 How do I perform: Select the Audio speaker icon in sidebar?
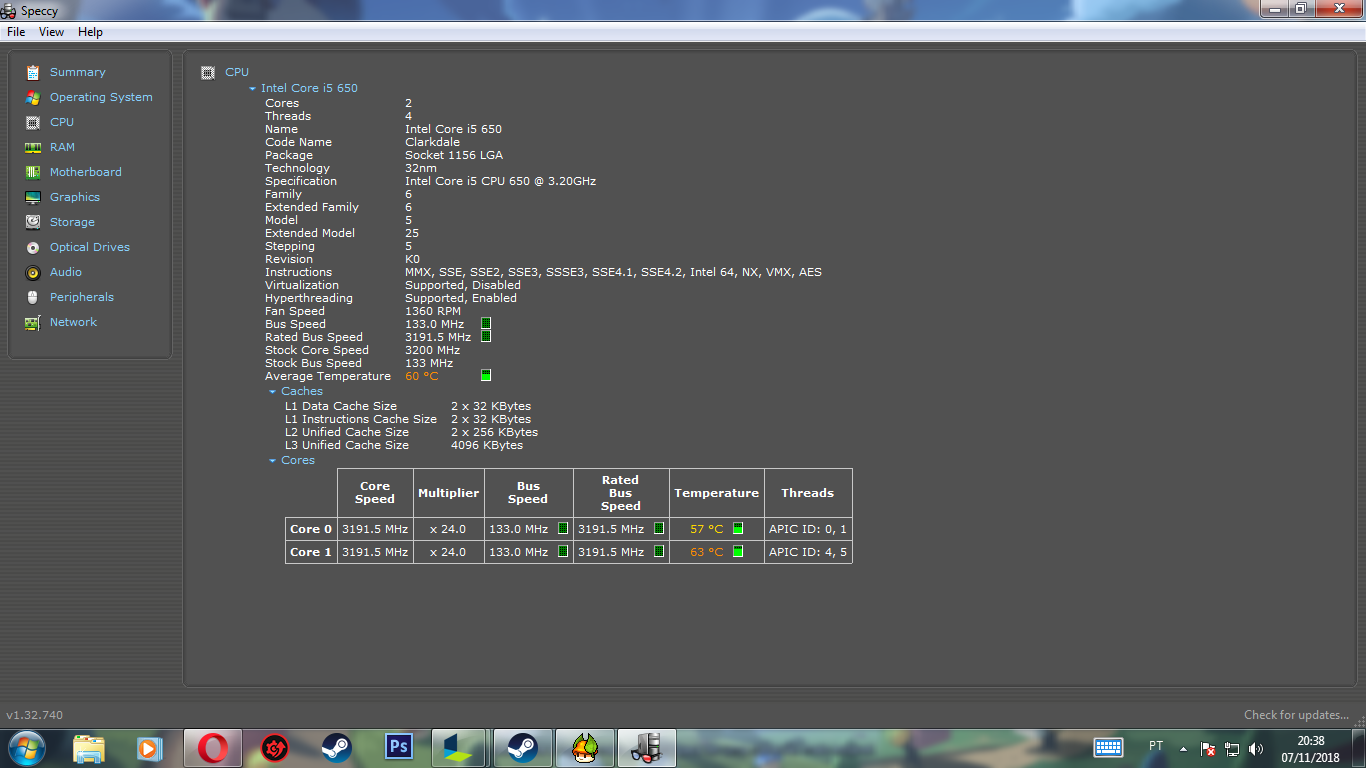click(33, 272)
